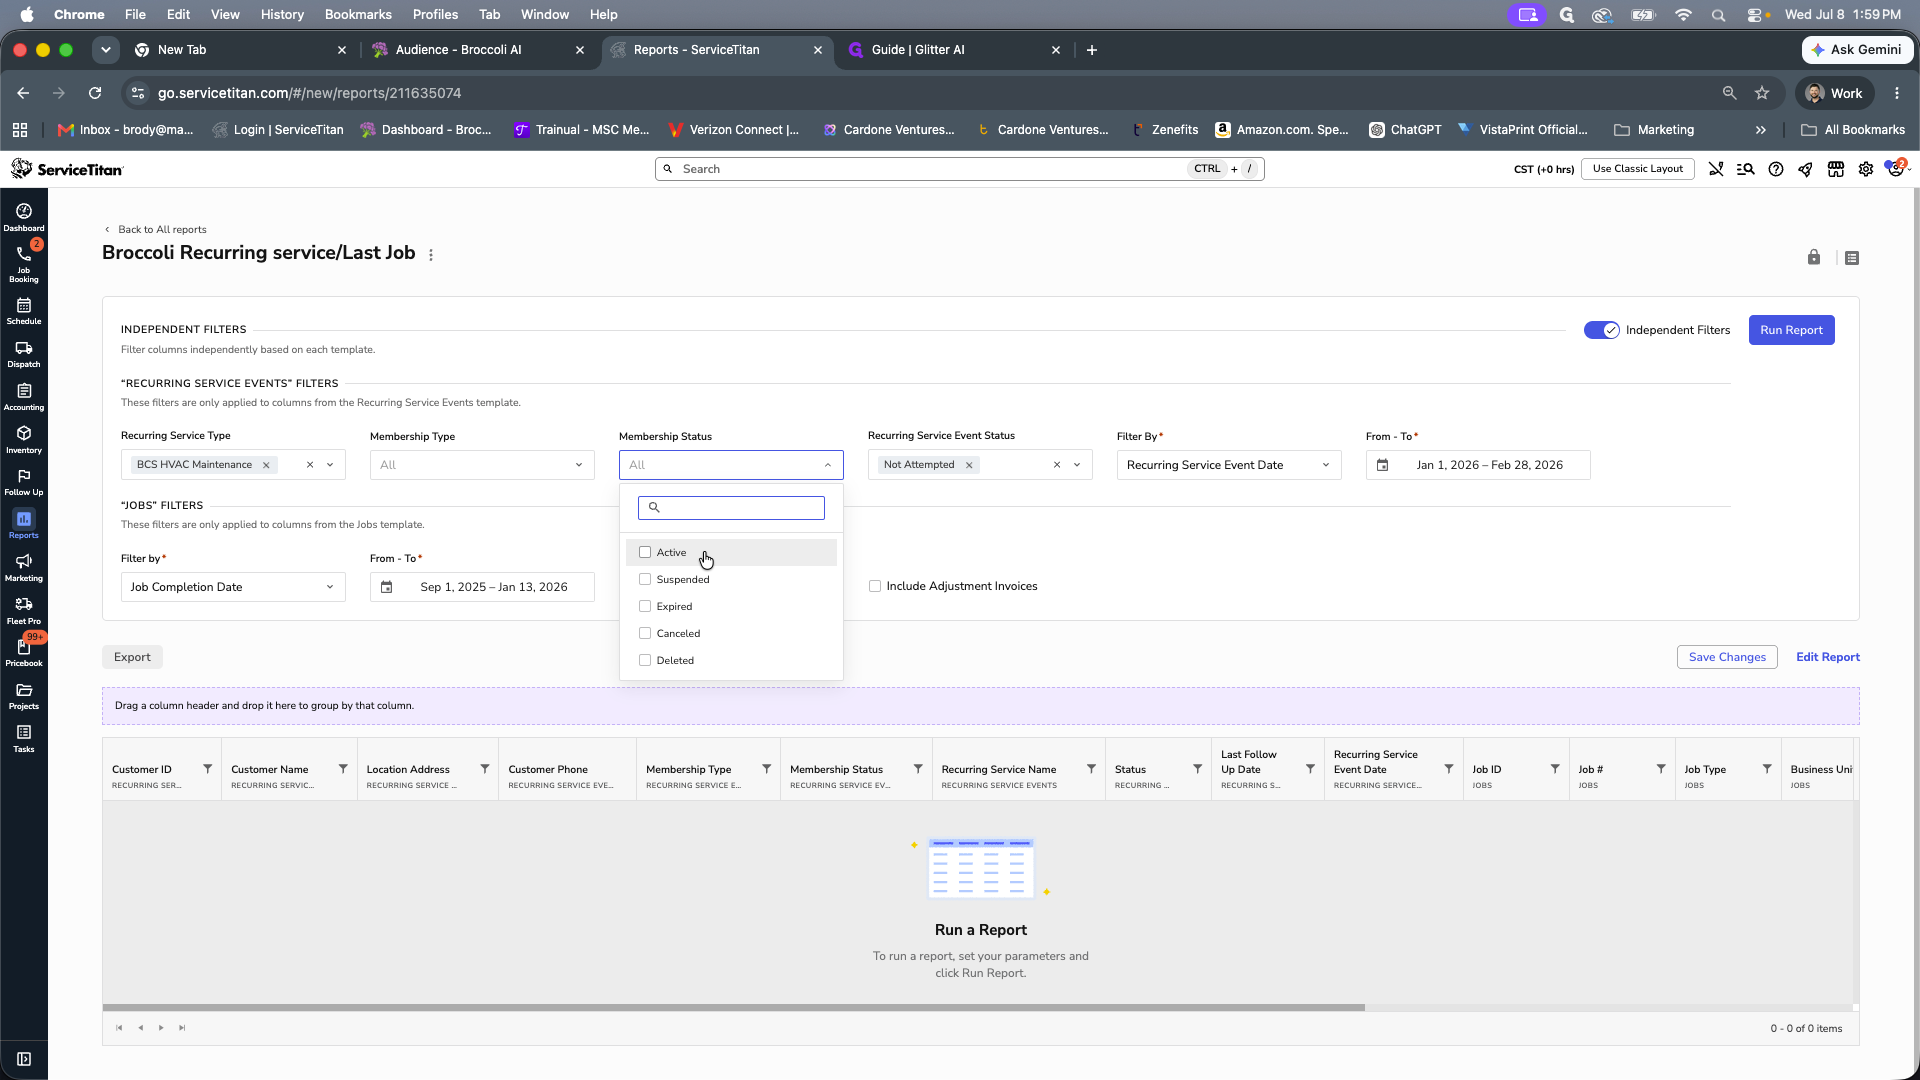Screen dimensions: 1920x1080
Task: Expand the Membership Type dropdown
Action: pos(482,465)
